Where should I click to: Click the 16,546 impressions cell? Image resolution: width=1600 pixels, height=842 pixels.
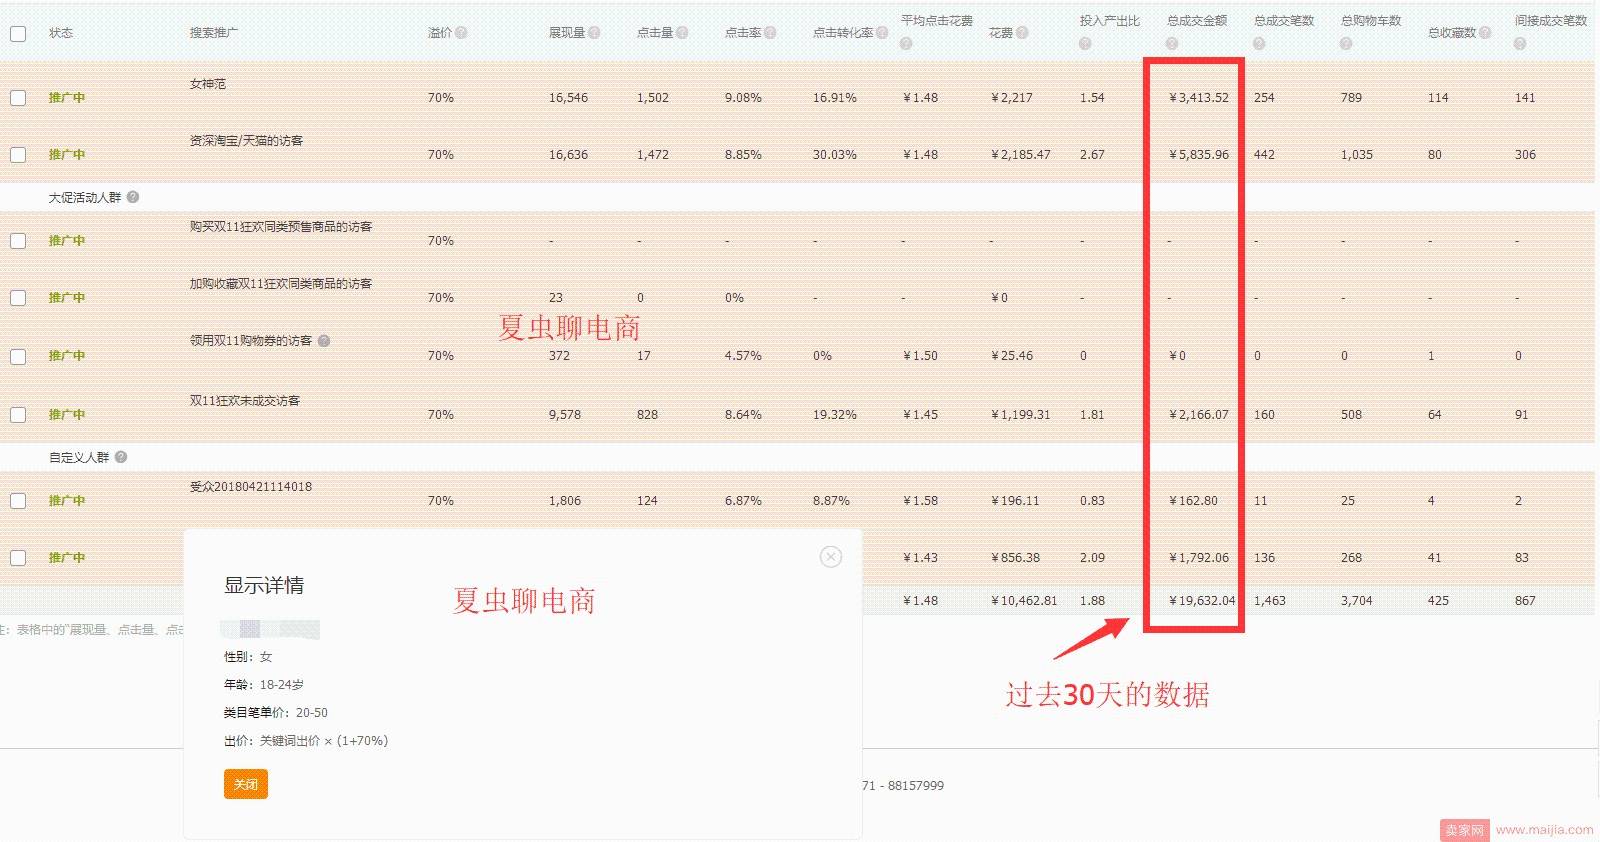568,98
